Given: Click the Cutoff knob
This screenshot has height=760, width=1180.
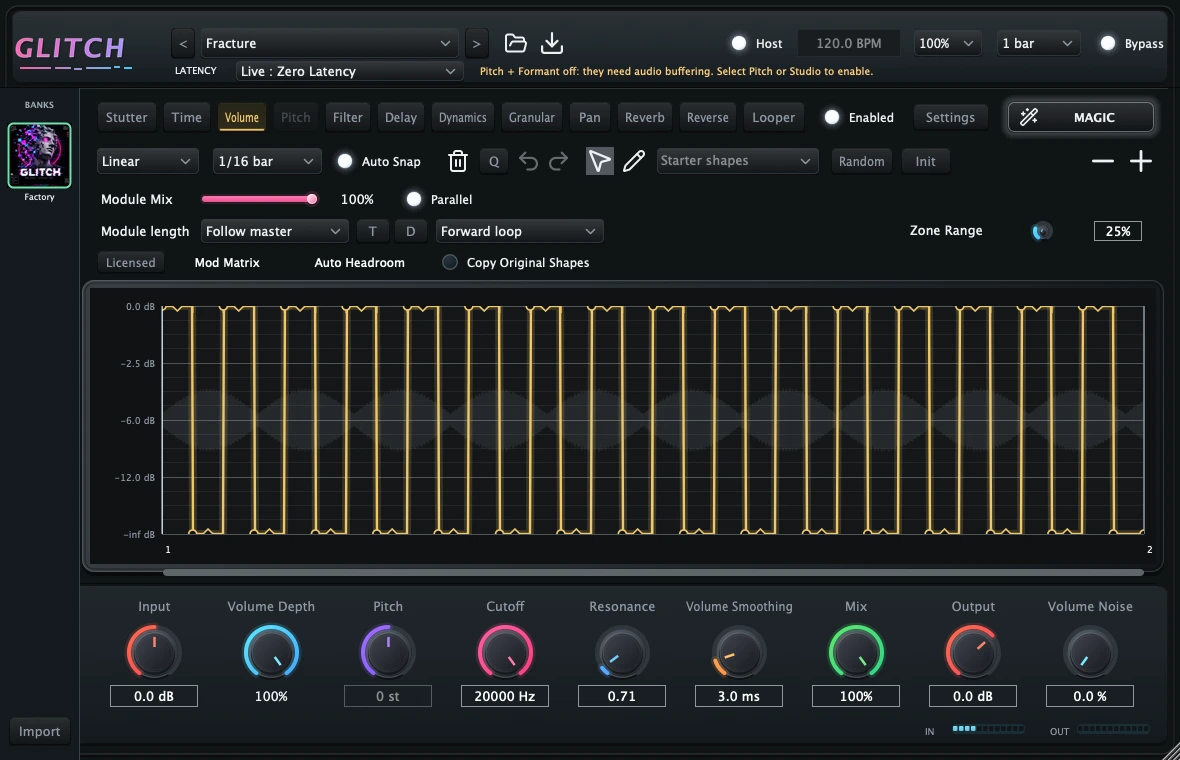Looking at the screenshot, I should click(x=505, y=652).
